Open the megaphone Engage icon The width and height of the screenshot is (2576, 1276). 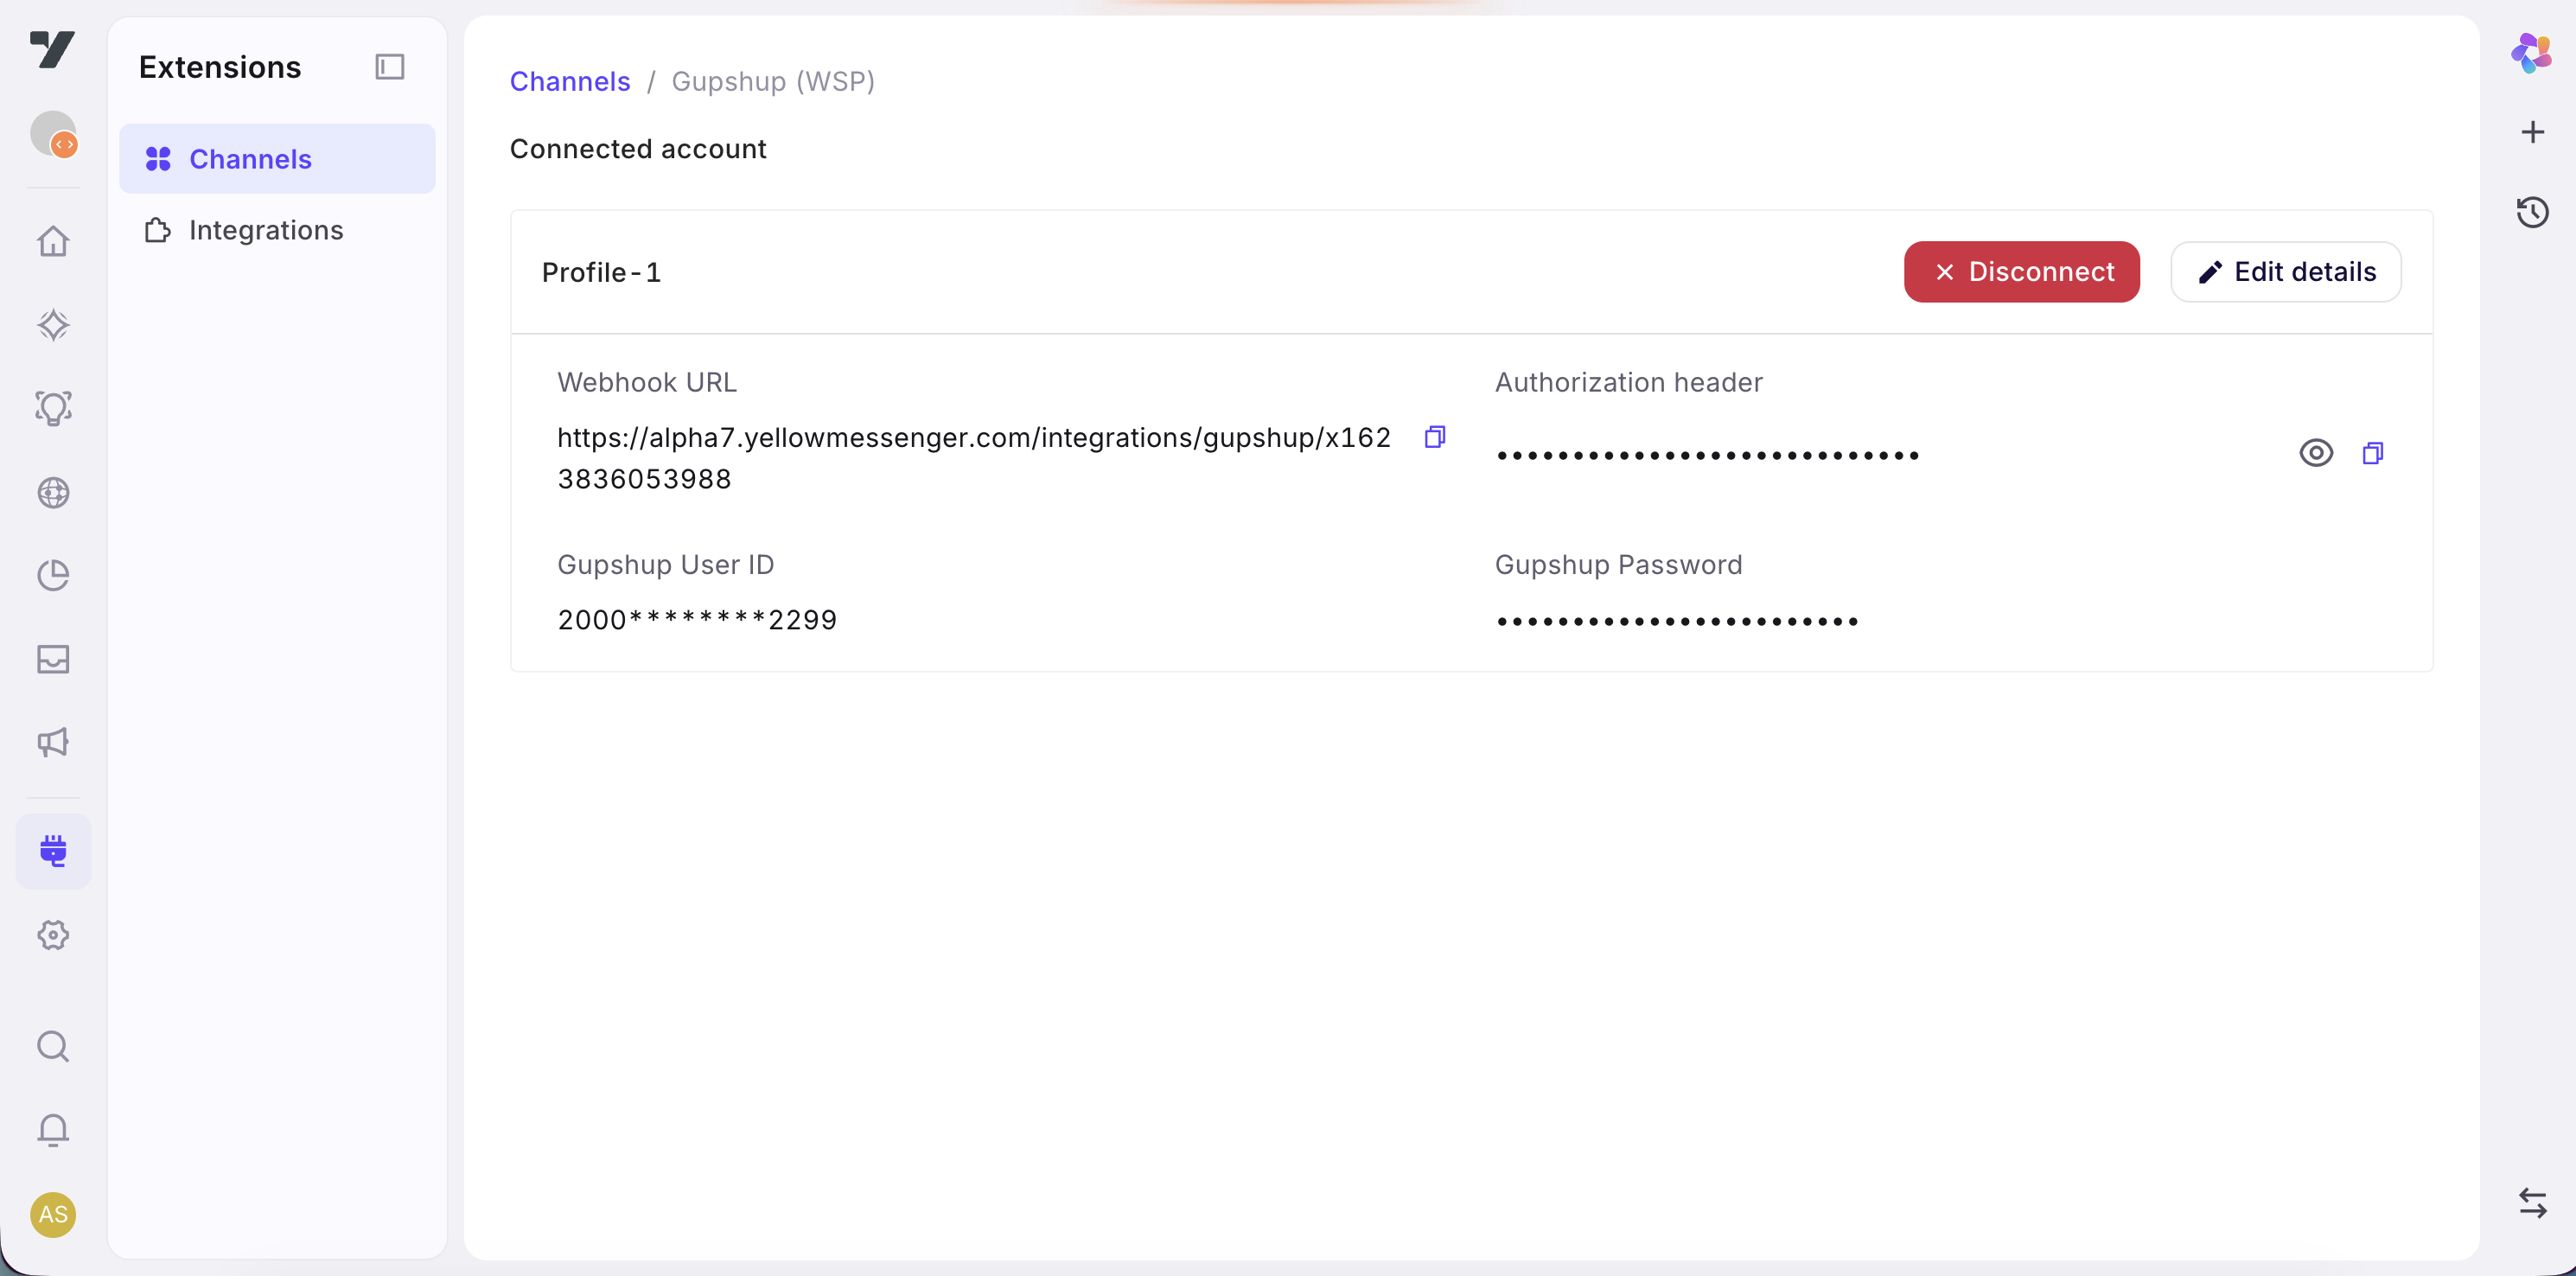pos(53,742)
